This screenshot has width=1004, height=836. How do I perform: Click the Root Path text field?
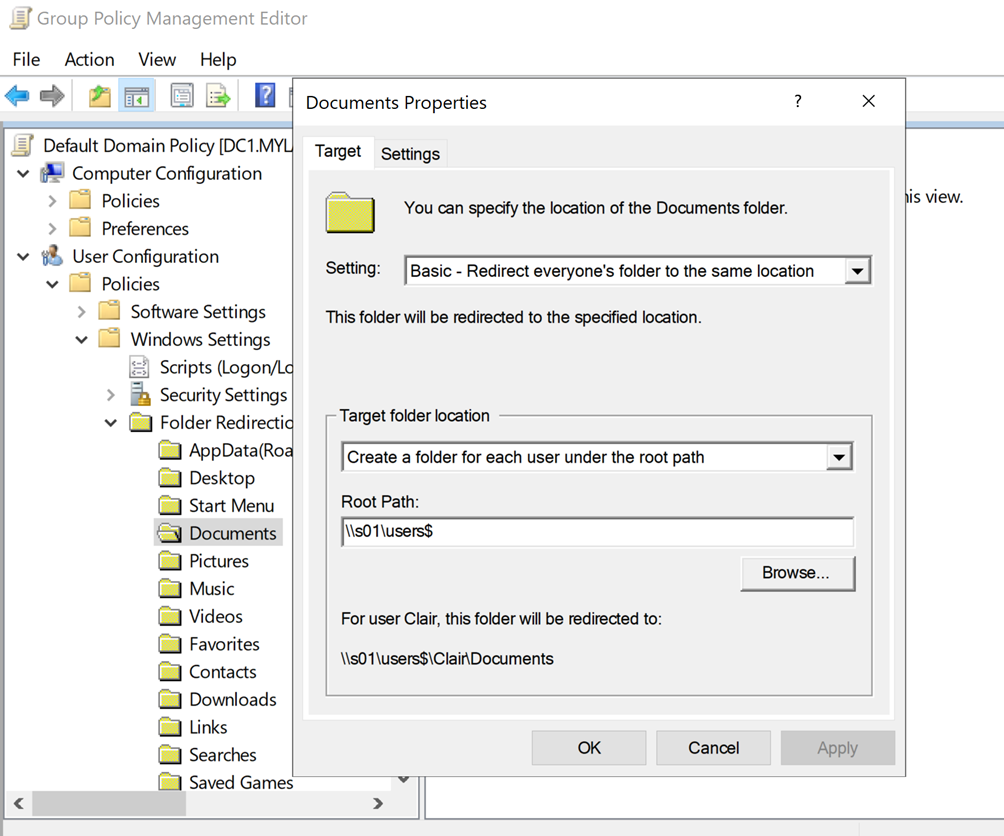597,532
